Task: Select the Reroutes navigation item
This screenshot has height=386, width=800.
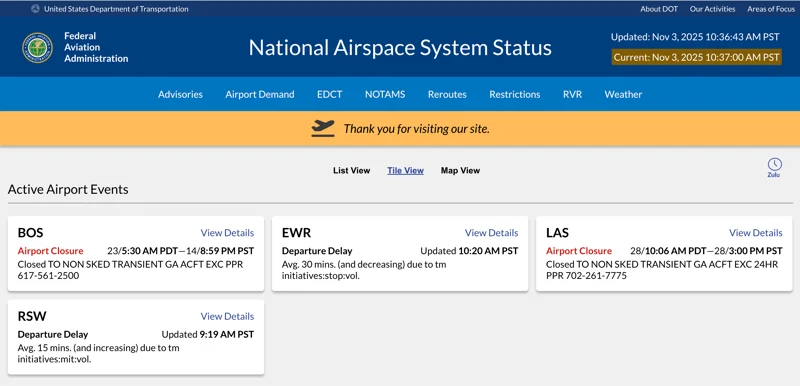Action: pyautogui.click(x=447, y=94)
